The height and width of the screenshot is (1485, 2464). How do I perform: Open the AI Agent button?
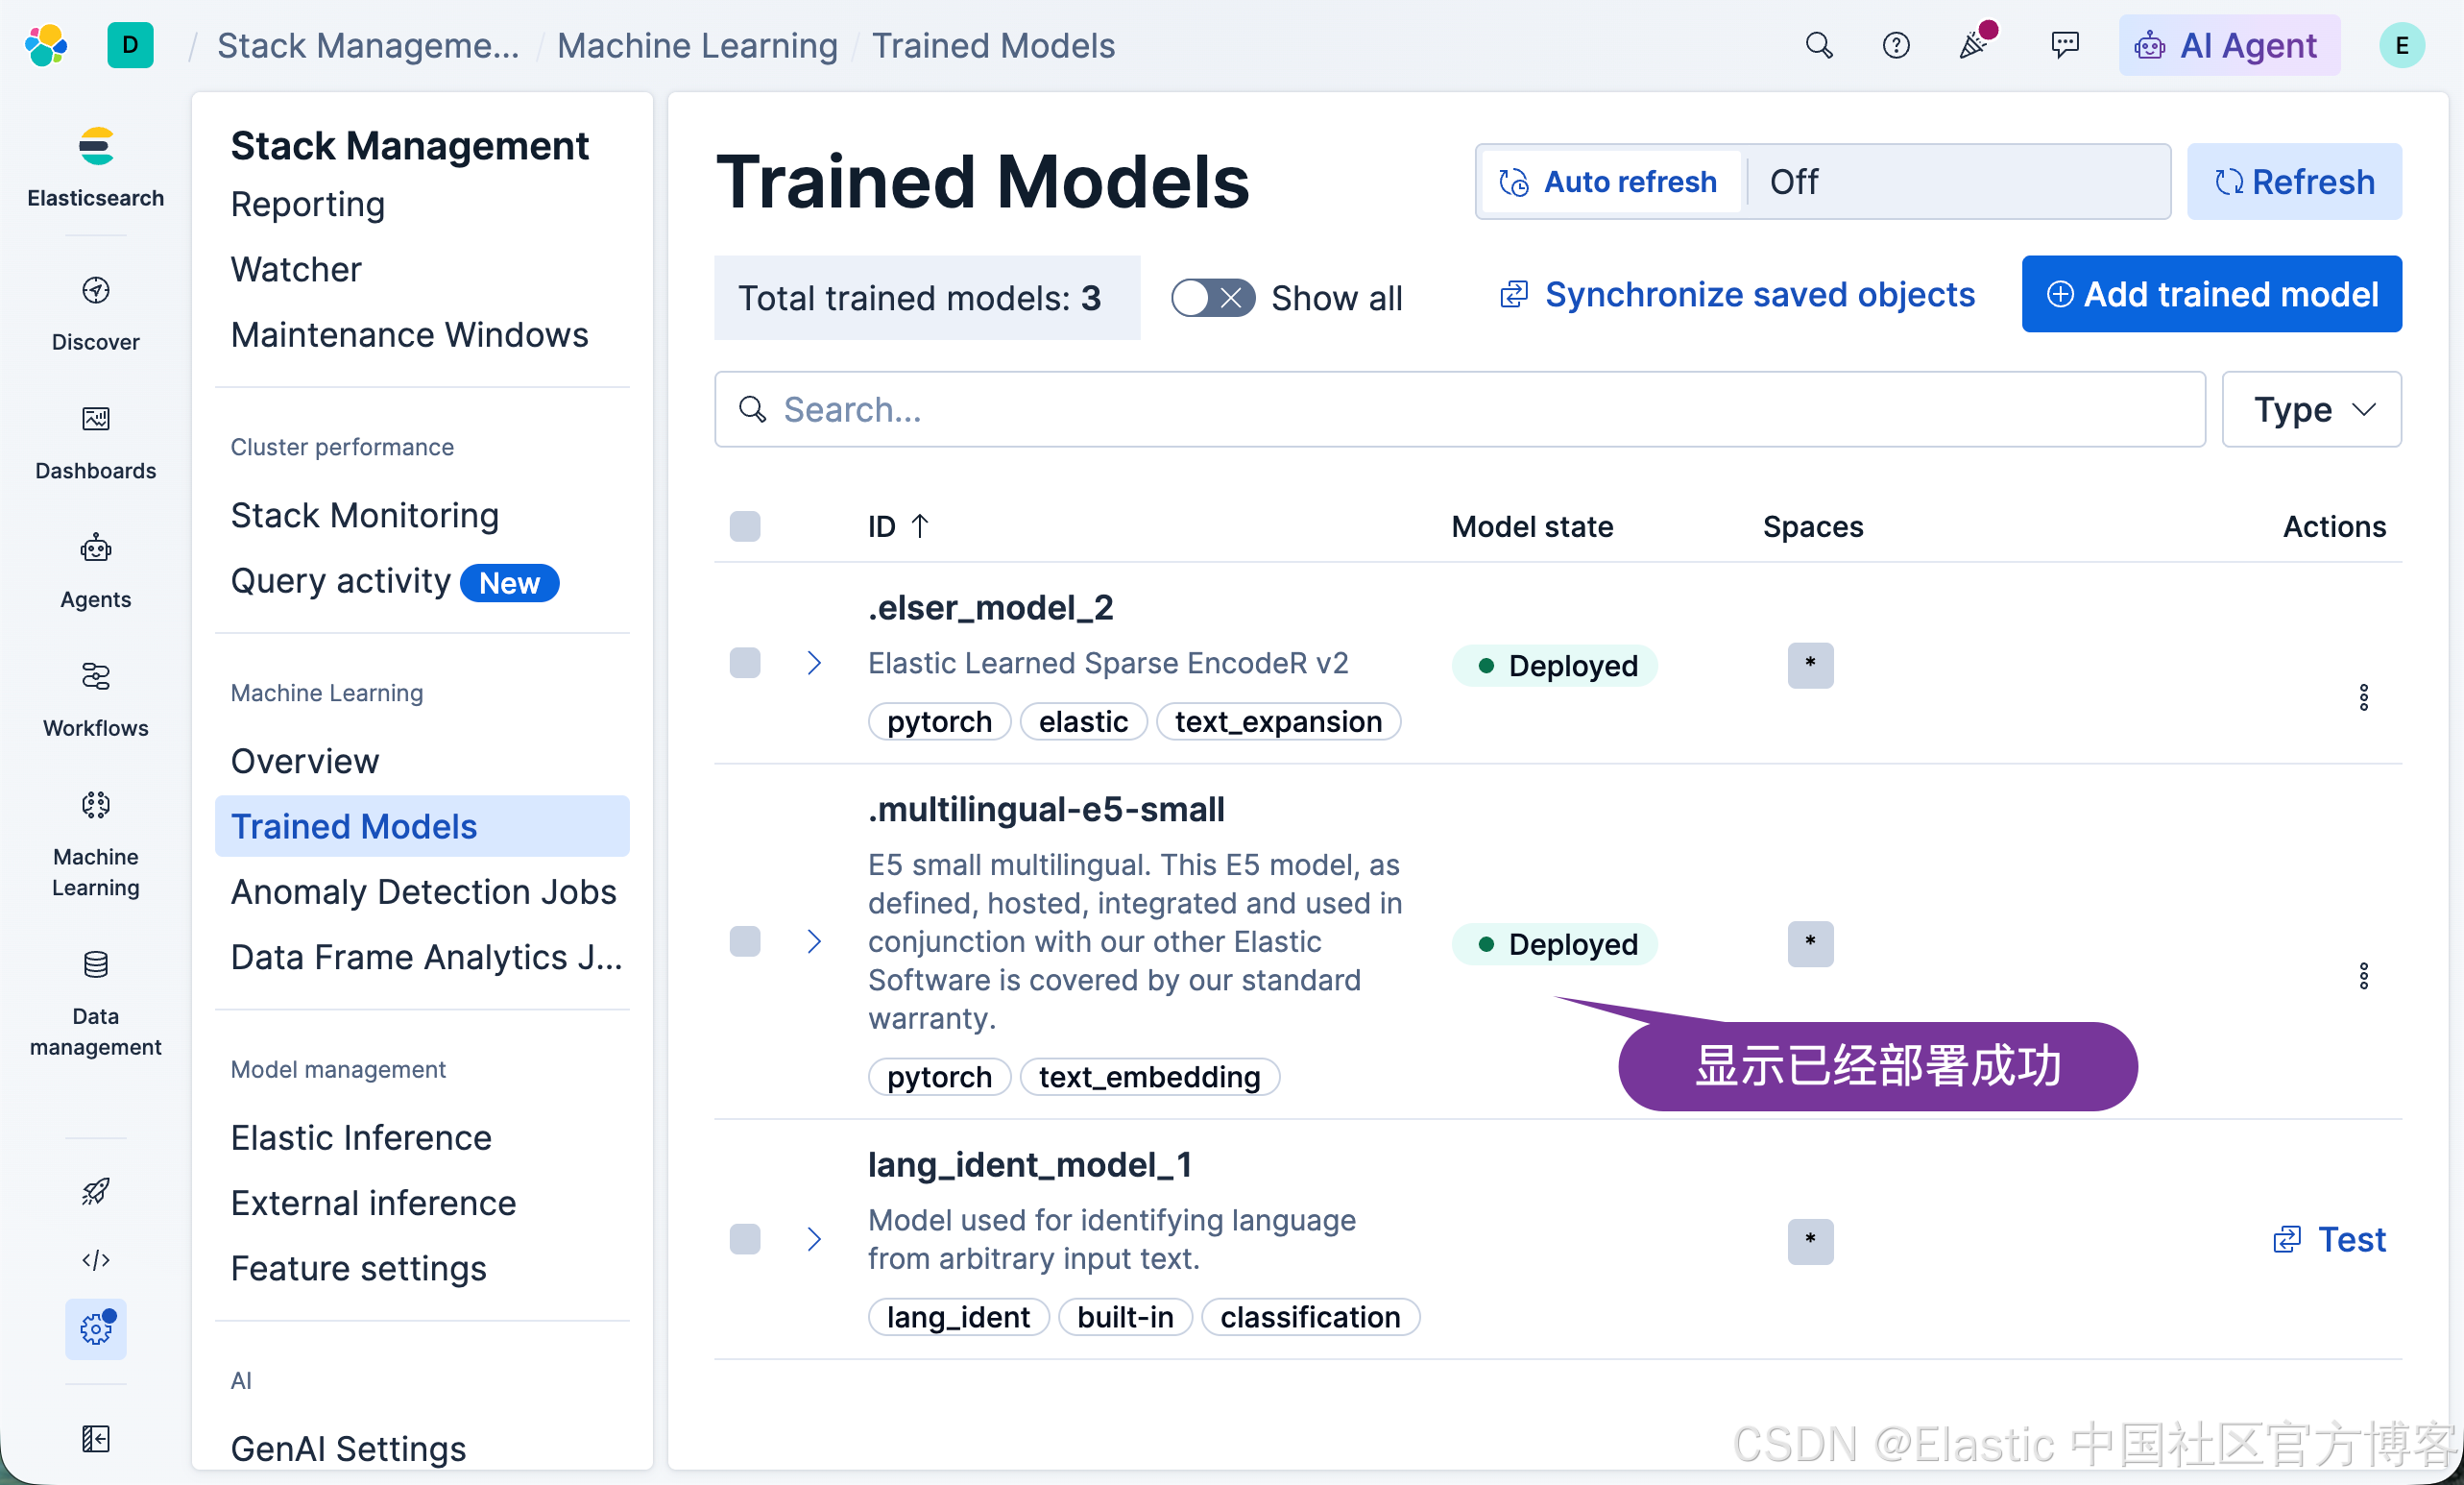(2229, 45)
